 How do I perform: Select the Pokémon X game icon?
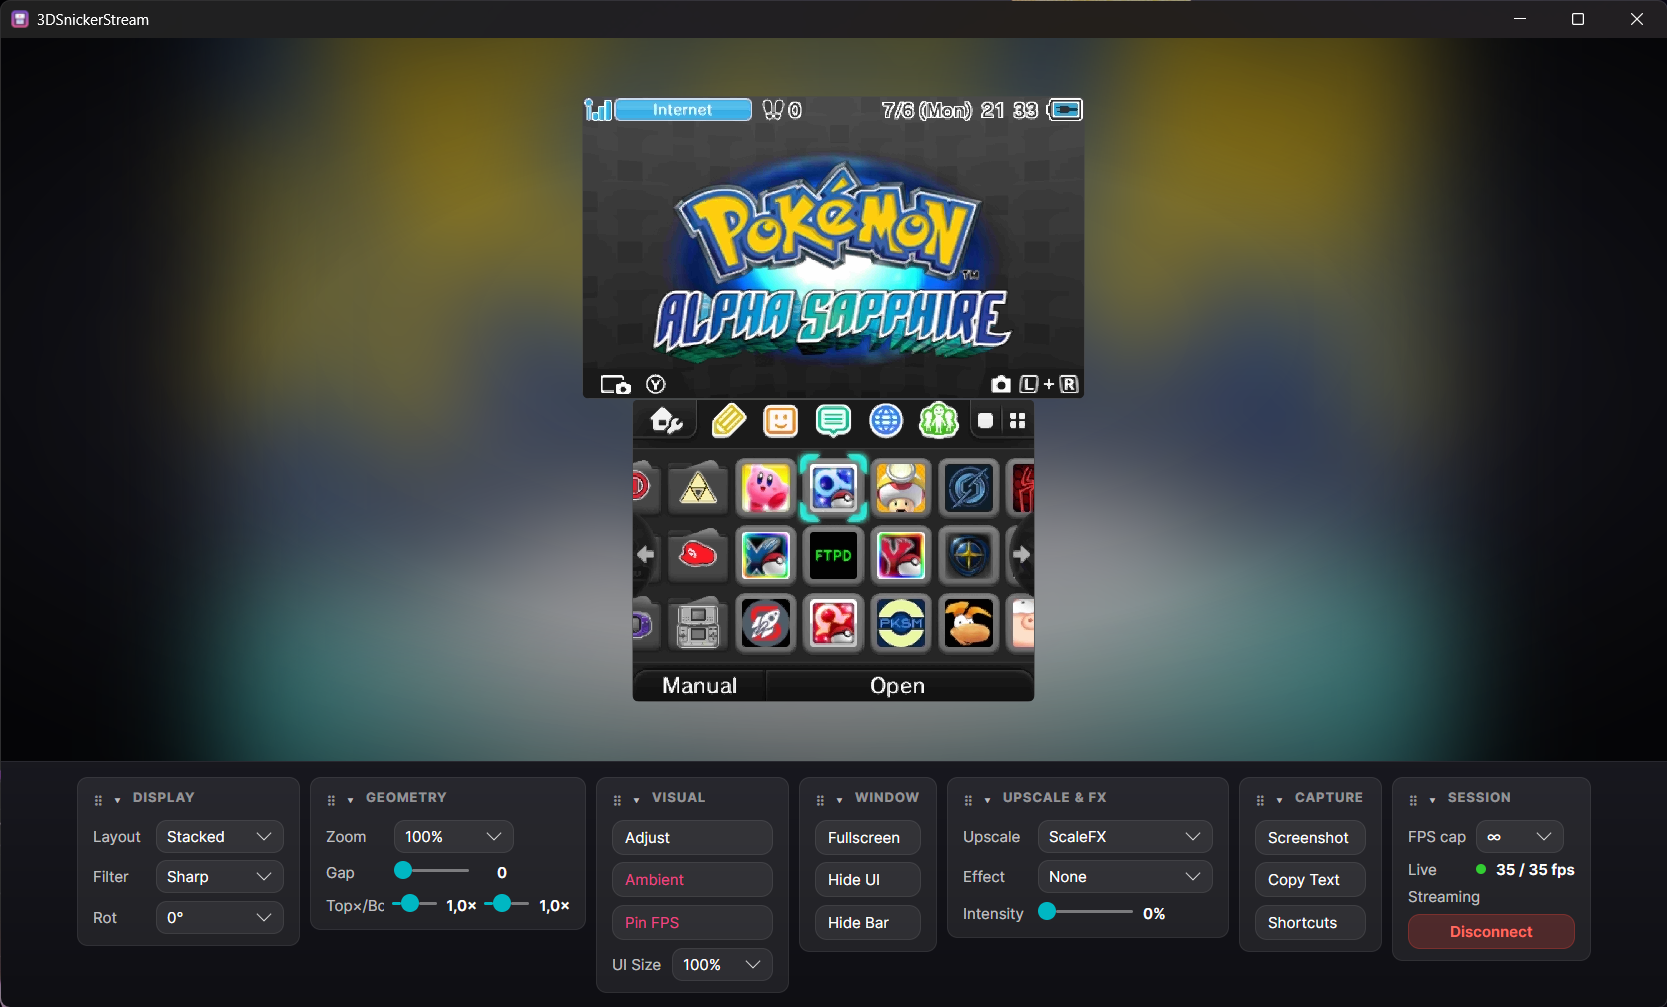766,555
